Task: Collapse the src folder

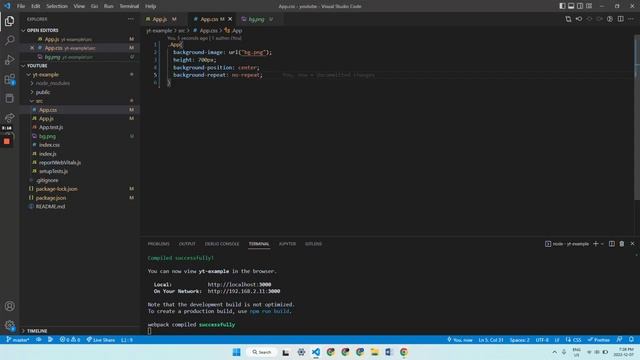Action: [x=39, y=101]
